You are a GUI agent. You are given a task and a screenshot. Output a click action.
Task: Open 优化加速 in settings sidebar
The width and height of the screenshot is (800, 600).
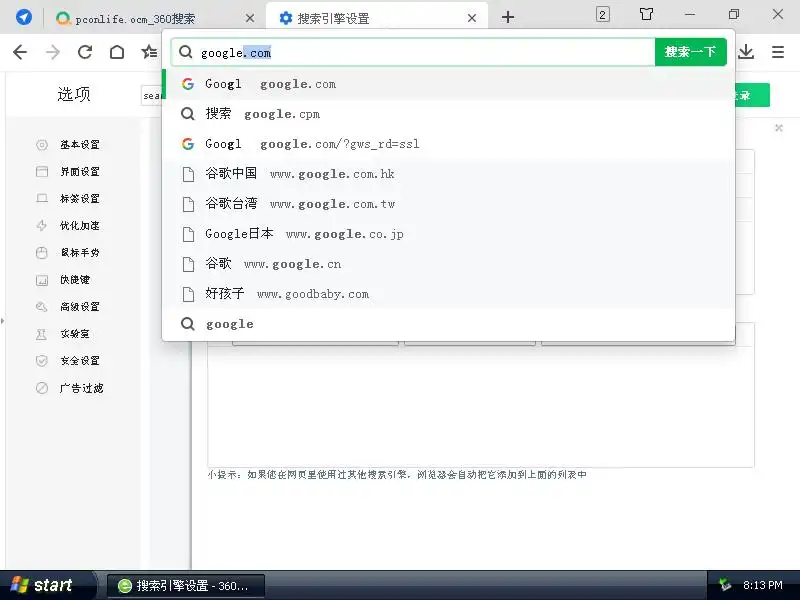pos(80,226)
